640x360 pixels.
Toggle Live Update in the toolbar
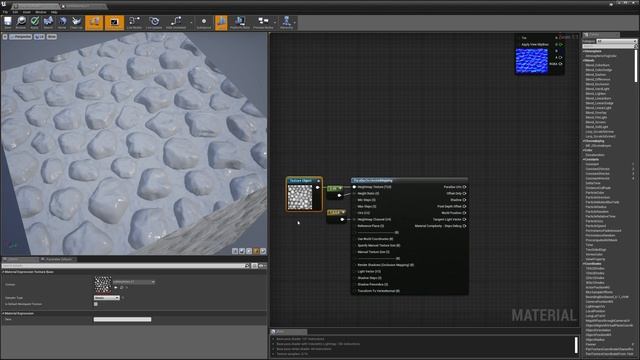(x=154, y=22)
